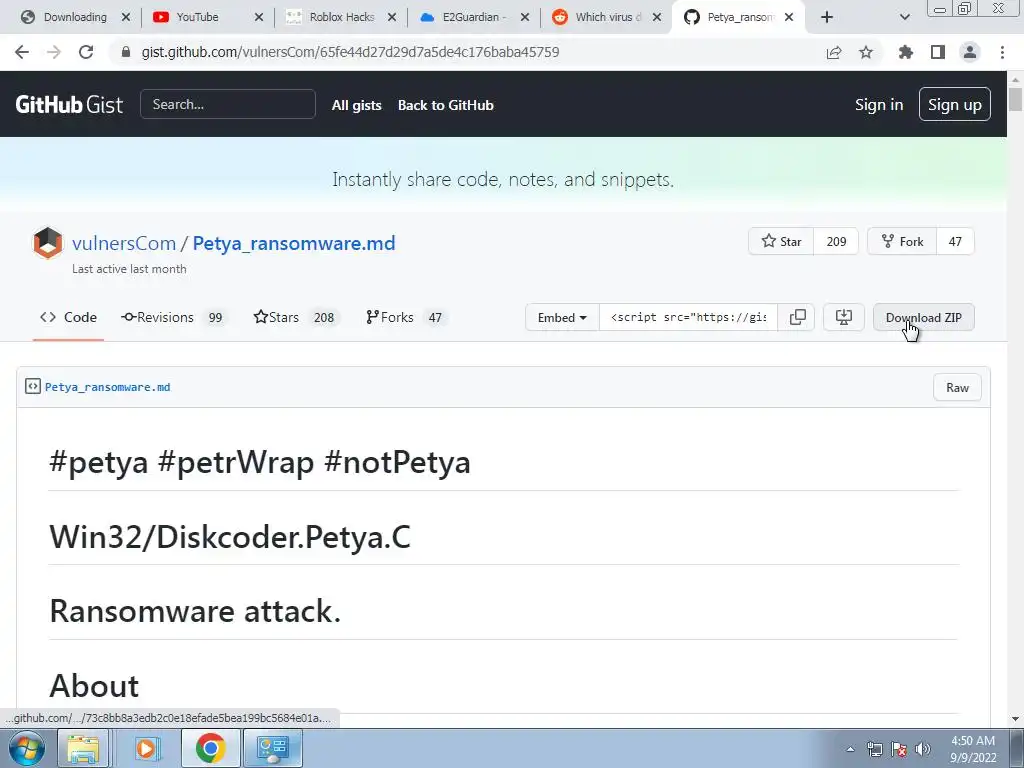The image size is (1024, 768).
Task: View the Raw file
Action: tap(957, 387)
